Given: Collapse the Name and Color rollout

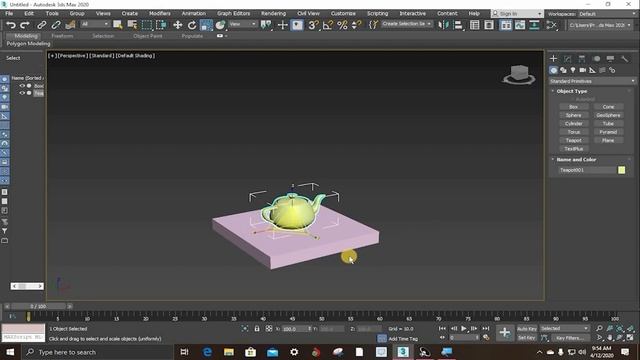Looking at the screenshot, I should pos(576,160).
